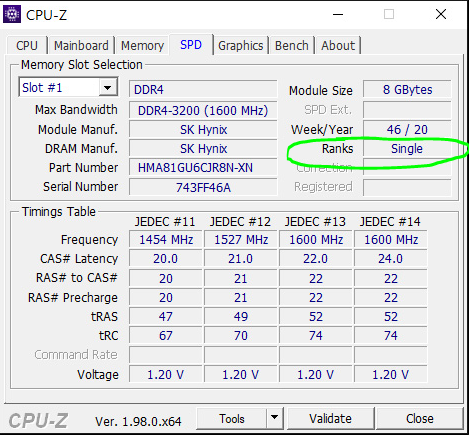This screenshot has width=469, height=435.
Task: Click the Serial Number label
Action: (81, 187)
